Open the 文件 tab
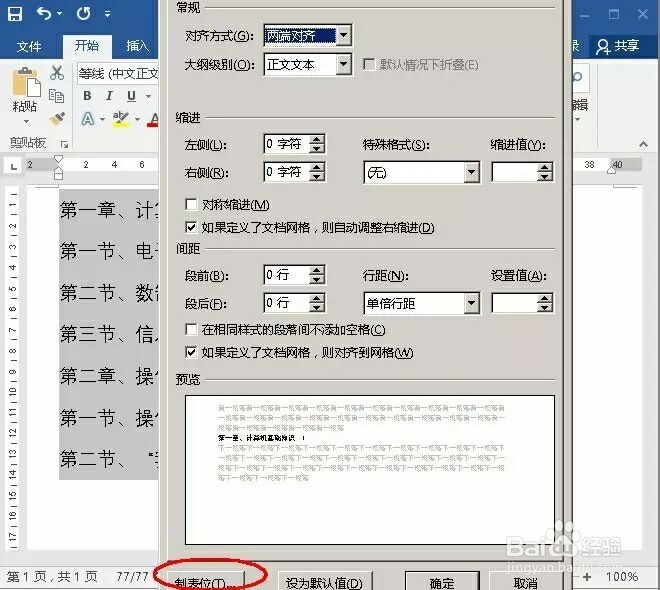Image resolution: width=660 pixels, height=590 pixels. (x=29, y=46)
